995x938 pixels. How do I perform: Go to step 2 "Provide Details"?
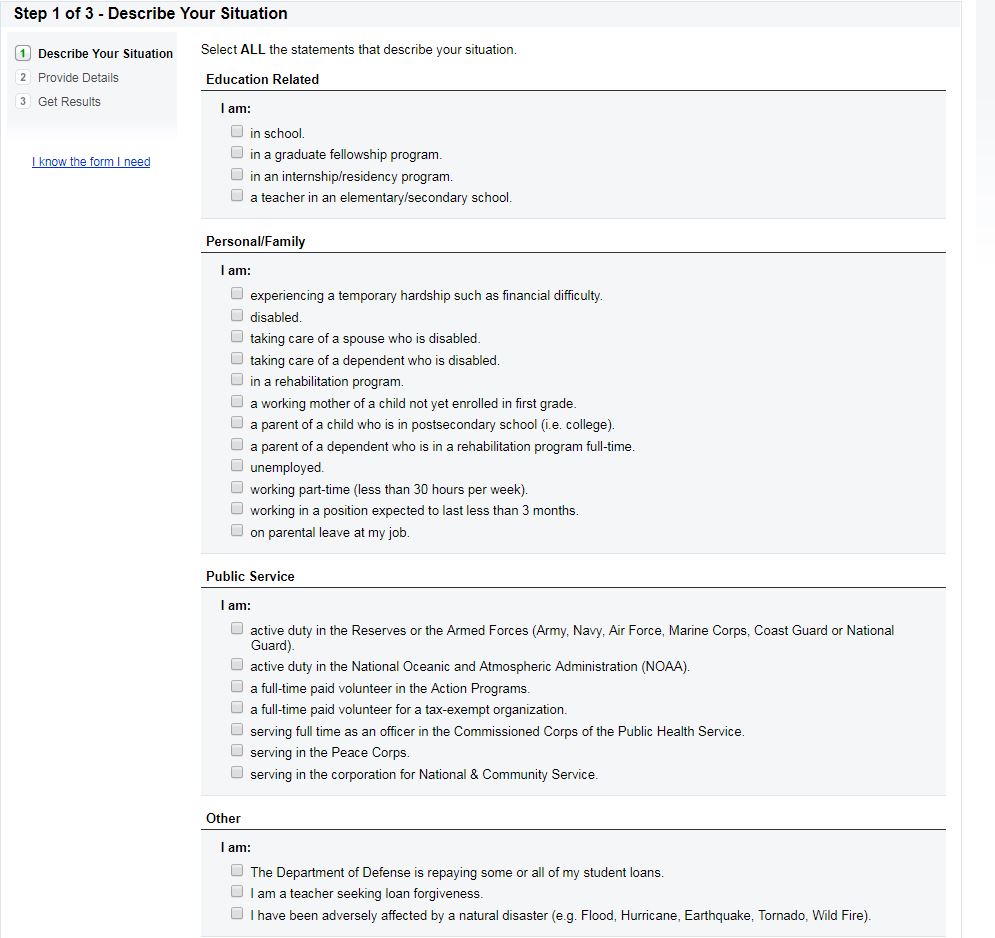point(78,78)
